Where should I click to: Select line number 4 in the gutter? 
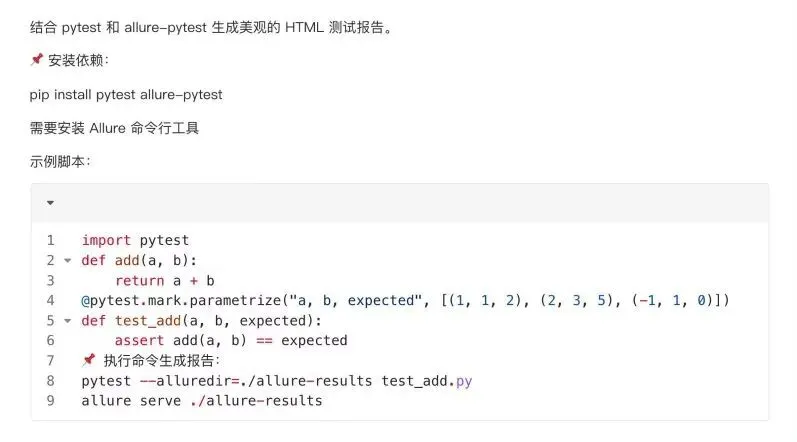50,300
